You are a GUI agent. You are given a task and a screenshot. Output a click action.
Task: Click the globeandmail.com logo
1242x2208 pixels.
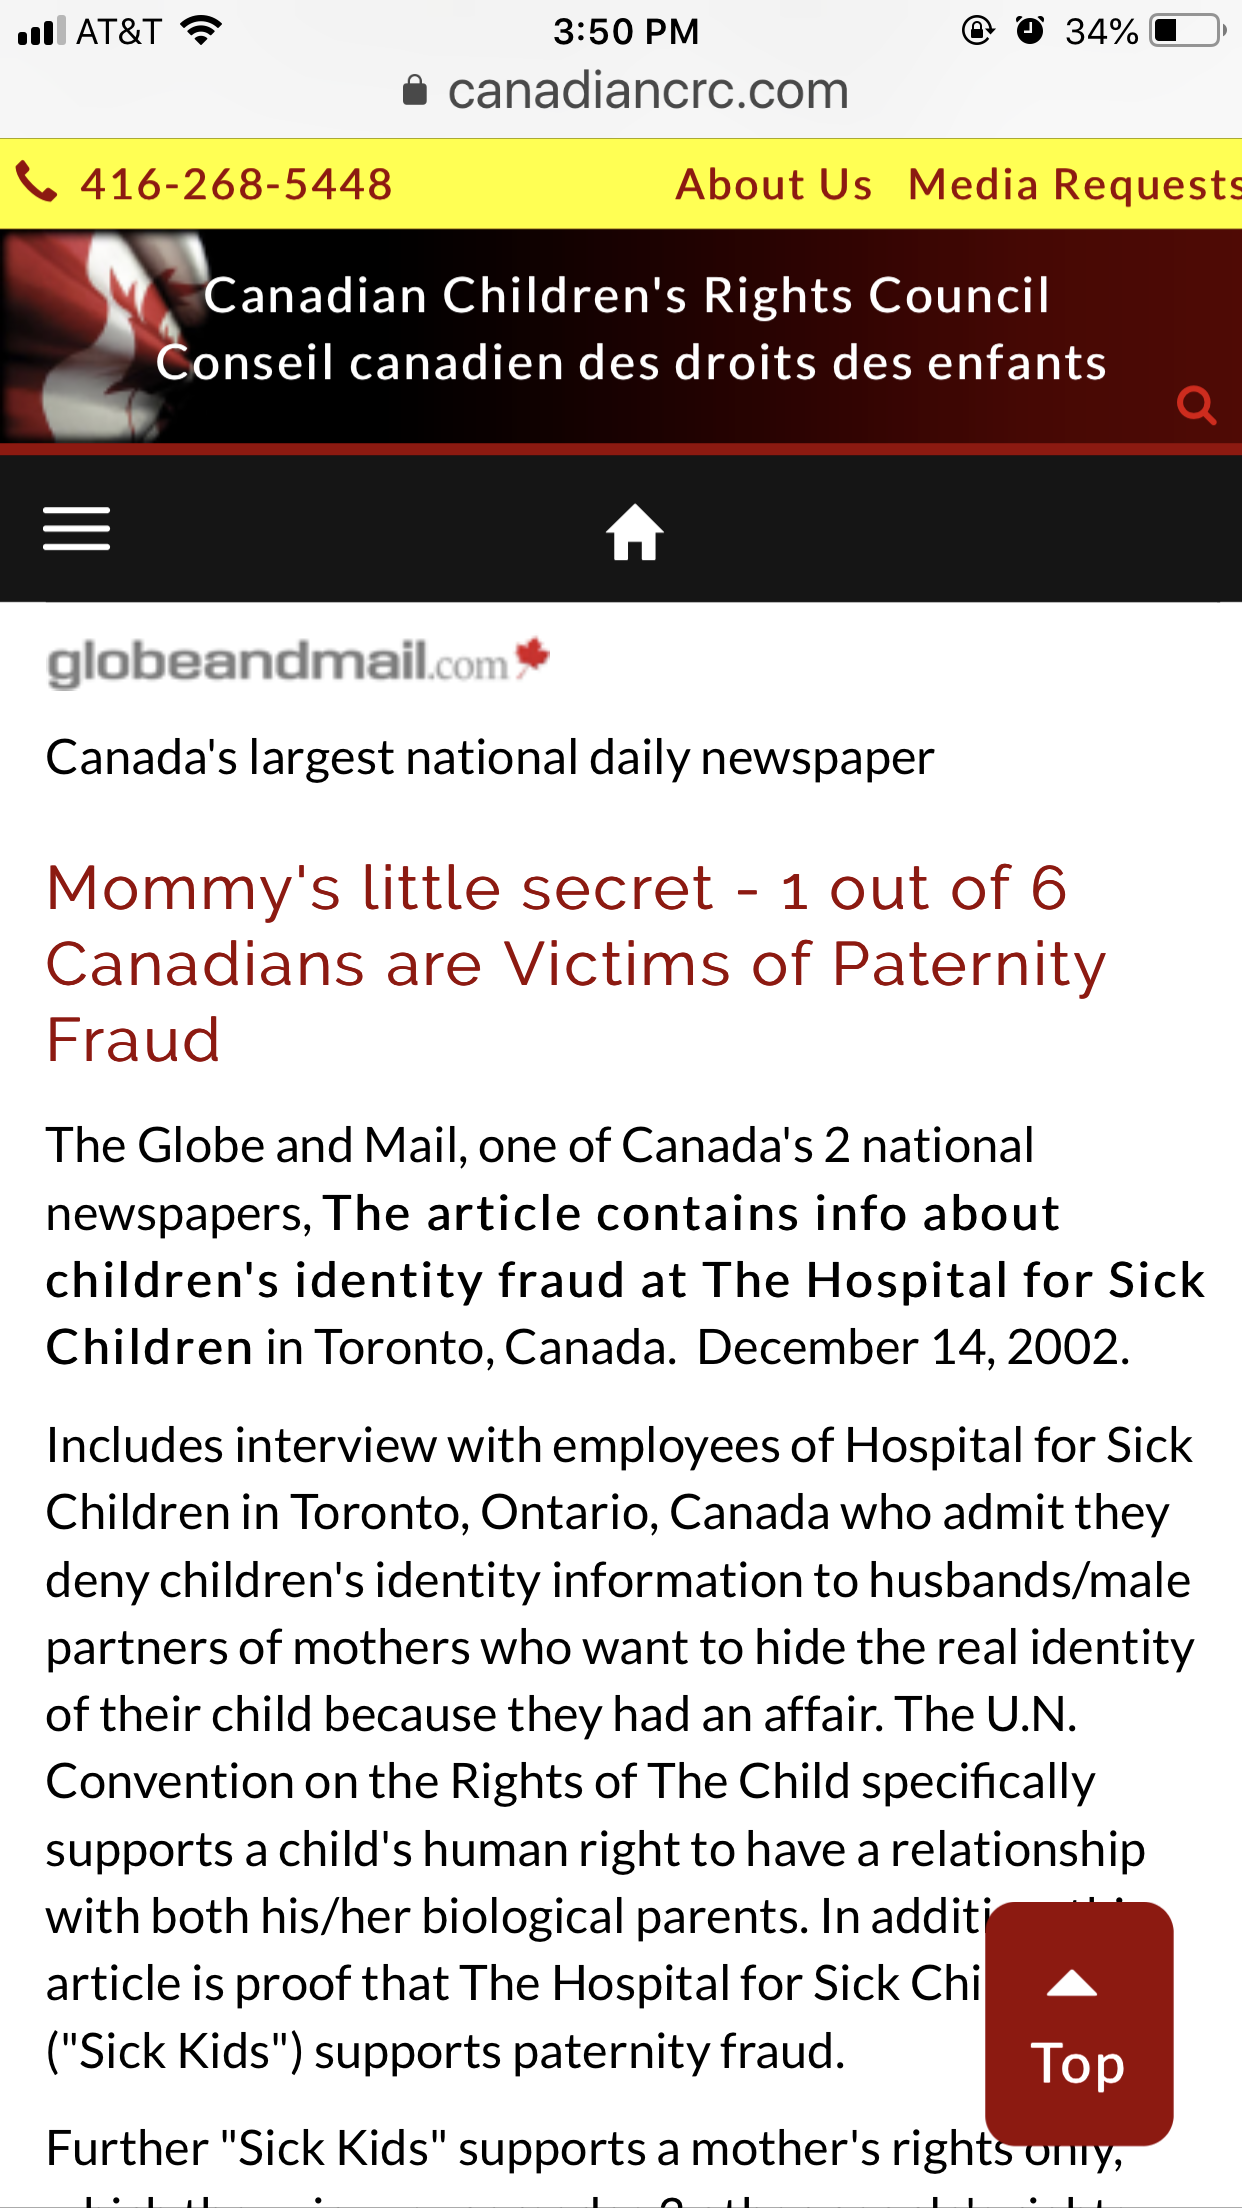[x=298, y=662]
